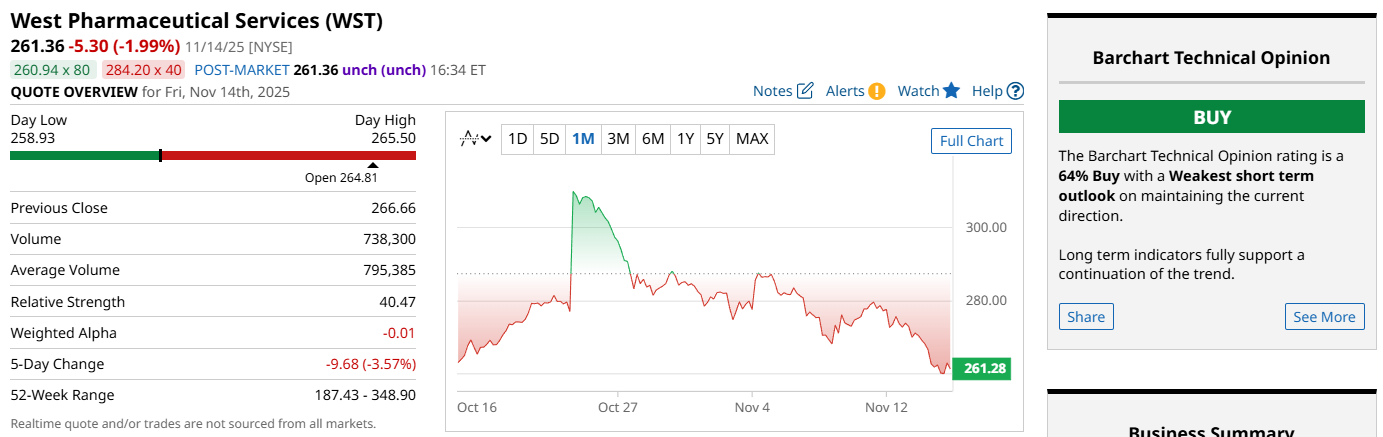1383x437 pixels.
Task: Click the Help question mark icon
Action: pos(1015,91)
